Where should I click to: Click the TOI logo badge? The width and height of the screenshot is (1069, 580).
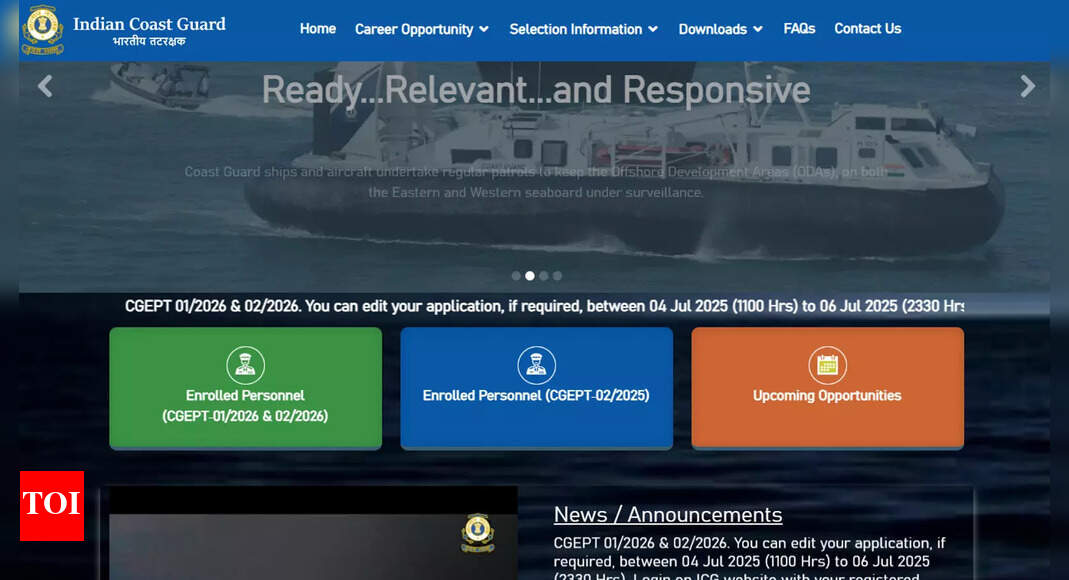coord(52,505)
